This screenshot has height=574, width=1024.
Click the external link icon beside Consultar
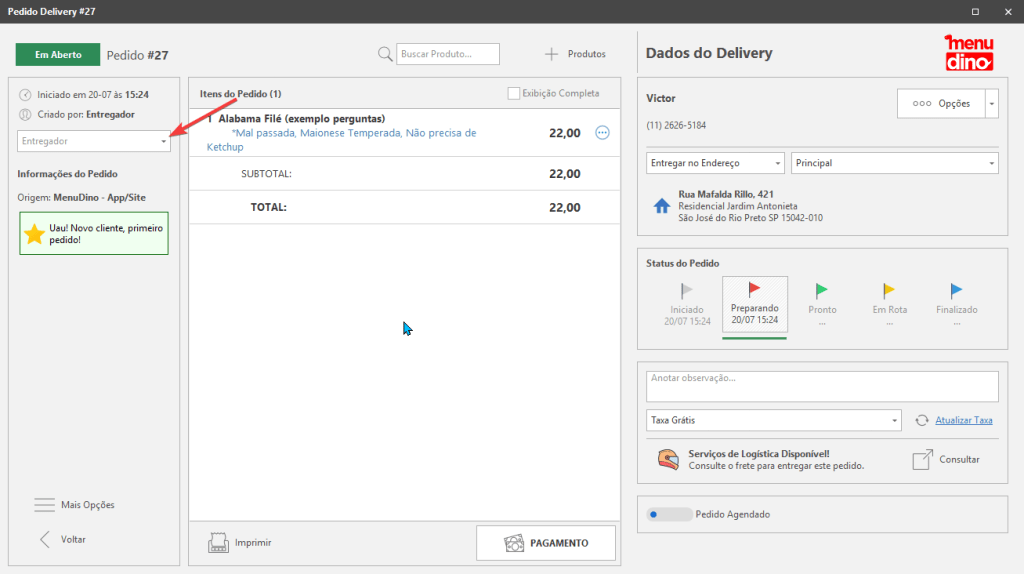(x=922, y=460)
